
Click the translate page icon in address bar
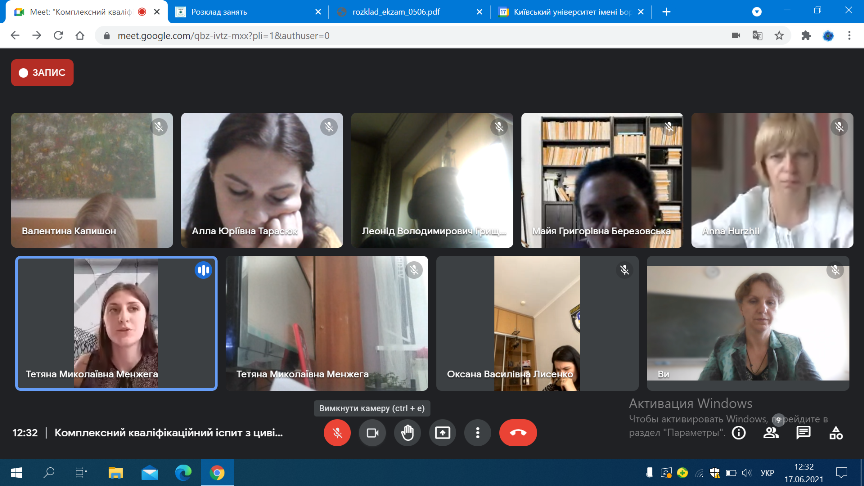(758, 35)
